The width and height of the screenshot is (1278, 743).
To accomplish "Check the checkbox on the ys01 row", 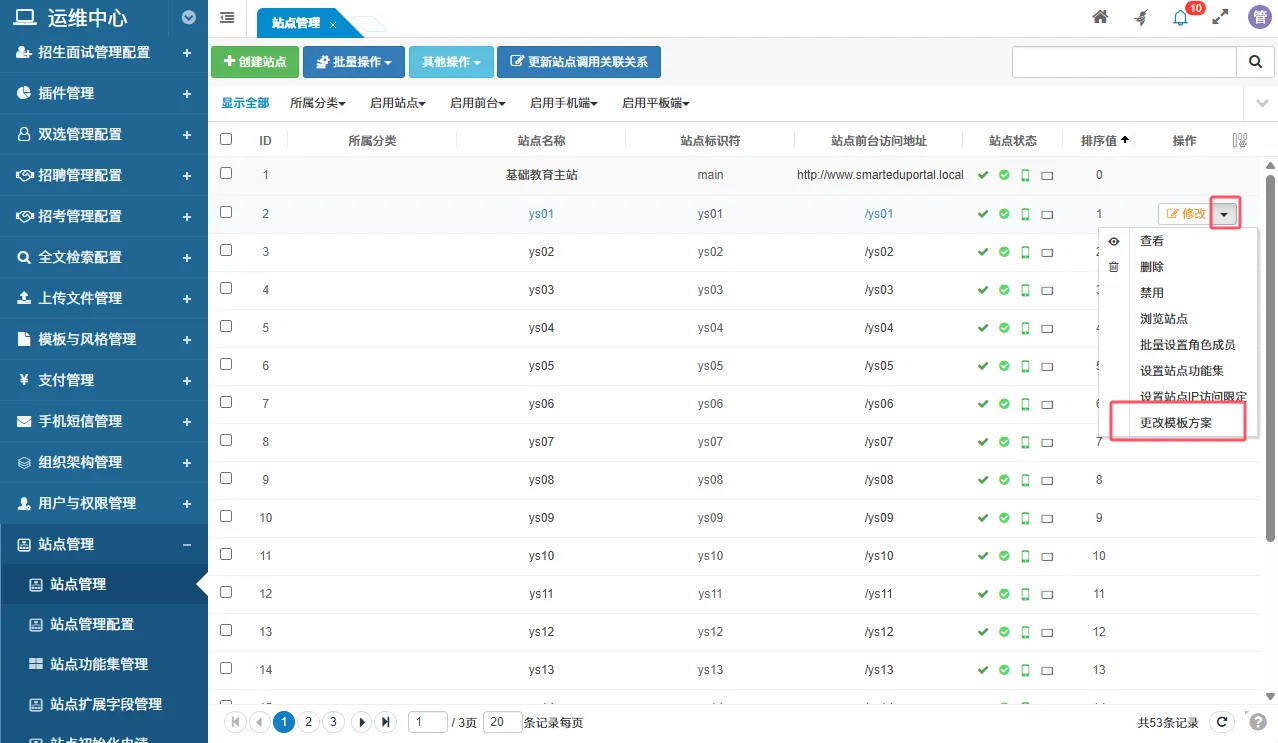I will pos(225,213).
